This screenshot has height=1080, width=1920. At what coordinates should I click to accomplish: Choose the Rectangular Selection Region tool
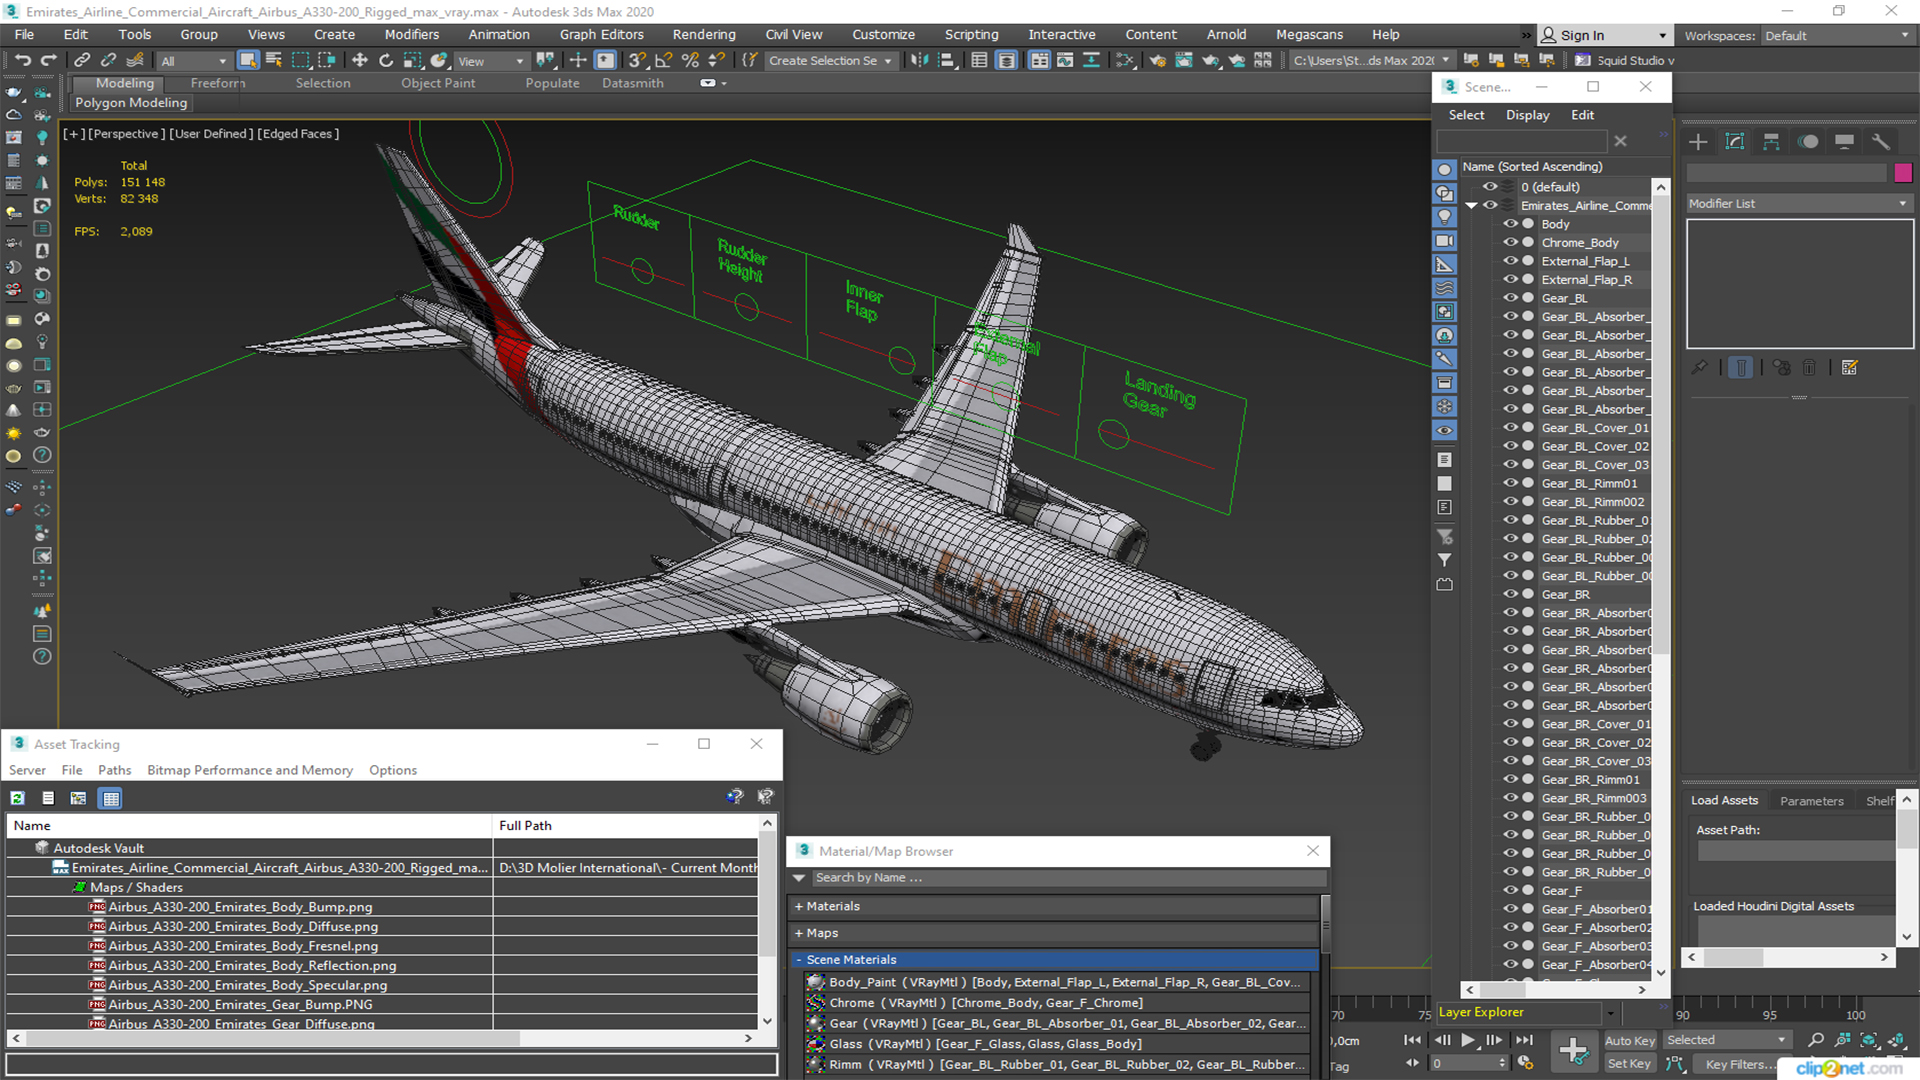[300, 60]
